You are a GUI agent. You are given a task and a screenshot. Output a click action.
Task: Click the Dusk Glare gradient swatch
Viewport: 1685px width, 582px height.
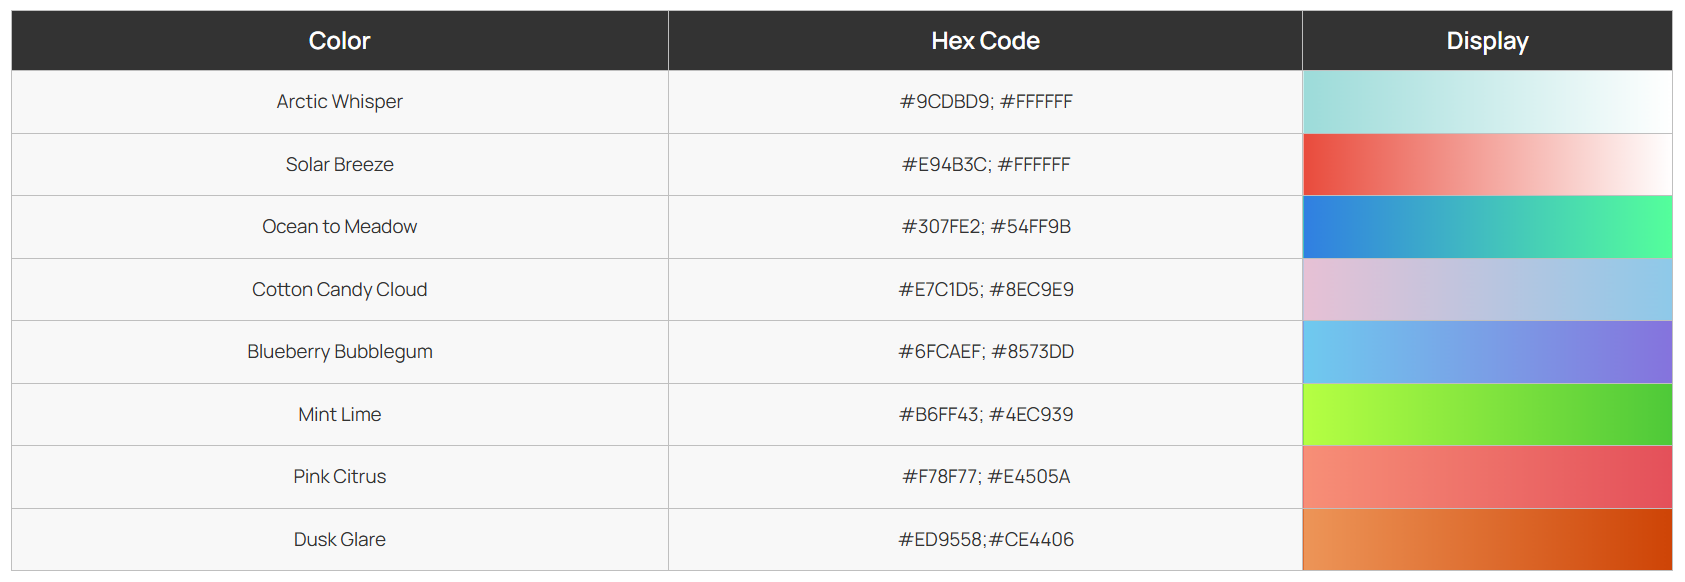tap(1487, 539)
